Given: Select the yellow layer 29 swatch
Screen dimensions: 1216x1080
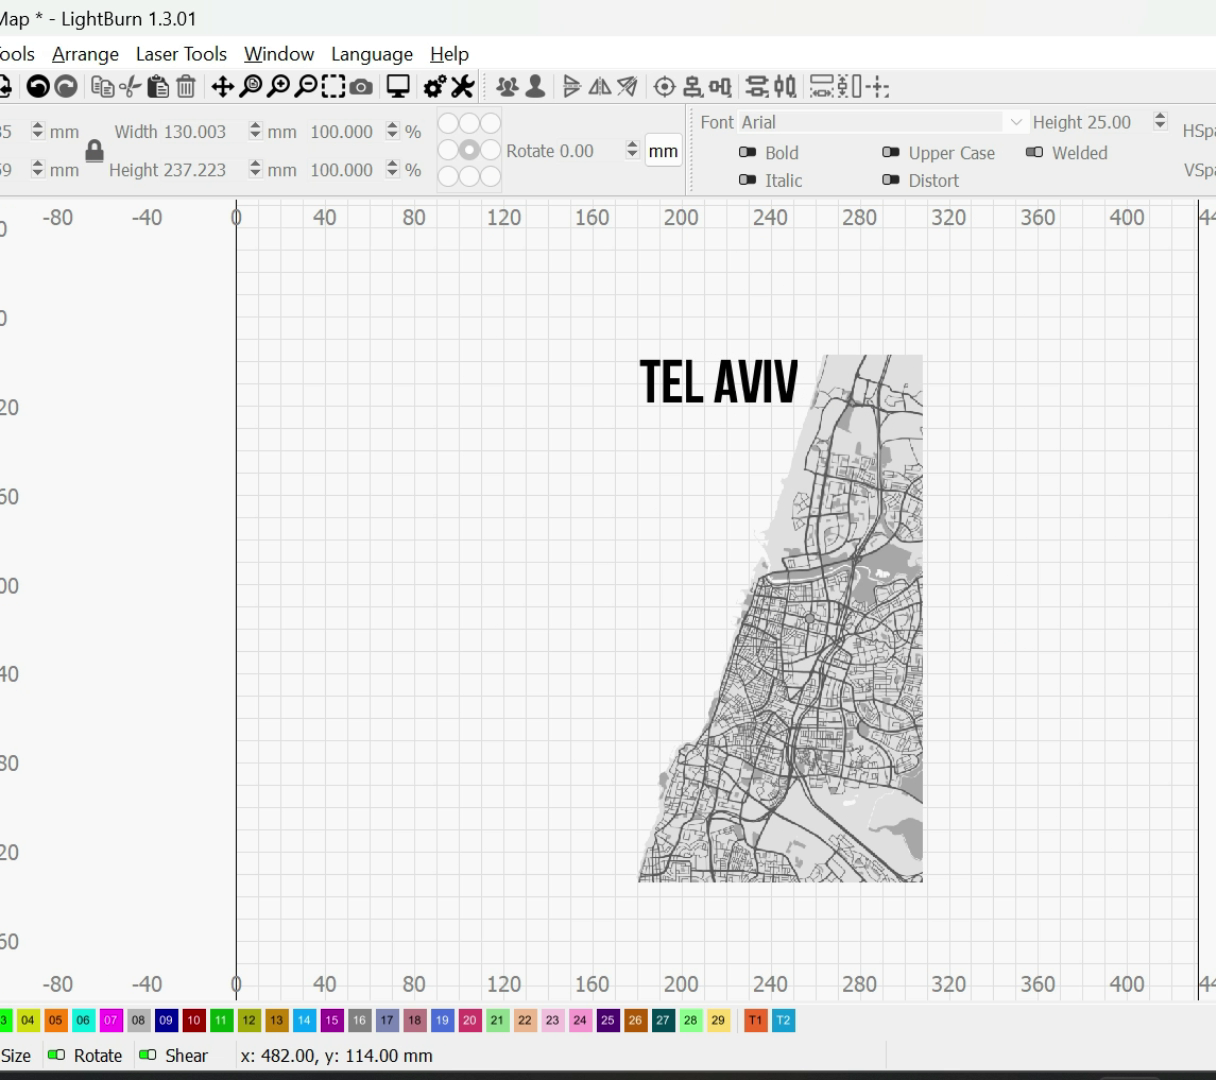Looking at the screenshot, I should click(718, 1020).
